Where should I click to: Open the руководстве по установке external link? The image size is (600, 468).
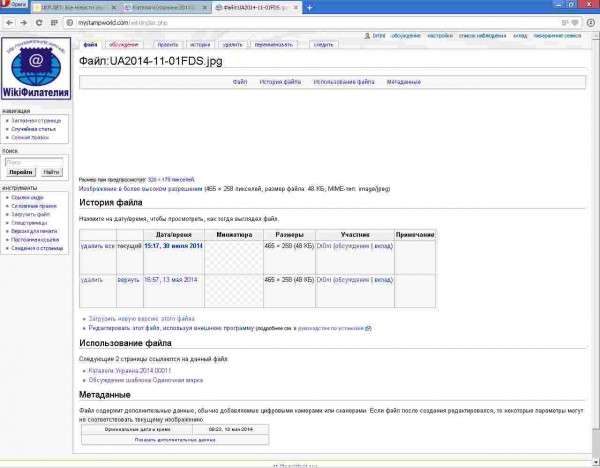[334, 328]
